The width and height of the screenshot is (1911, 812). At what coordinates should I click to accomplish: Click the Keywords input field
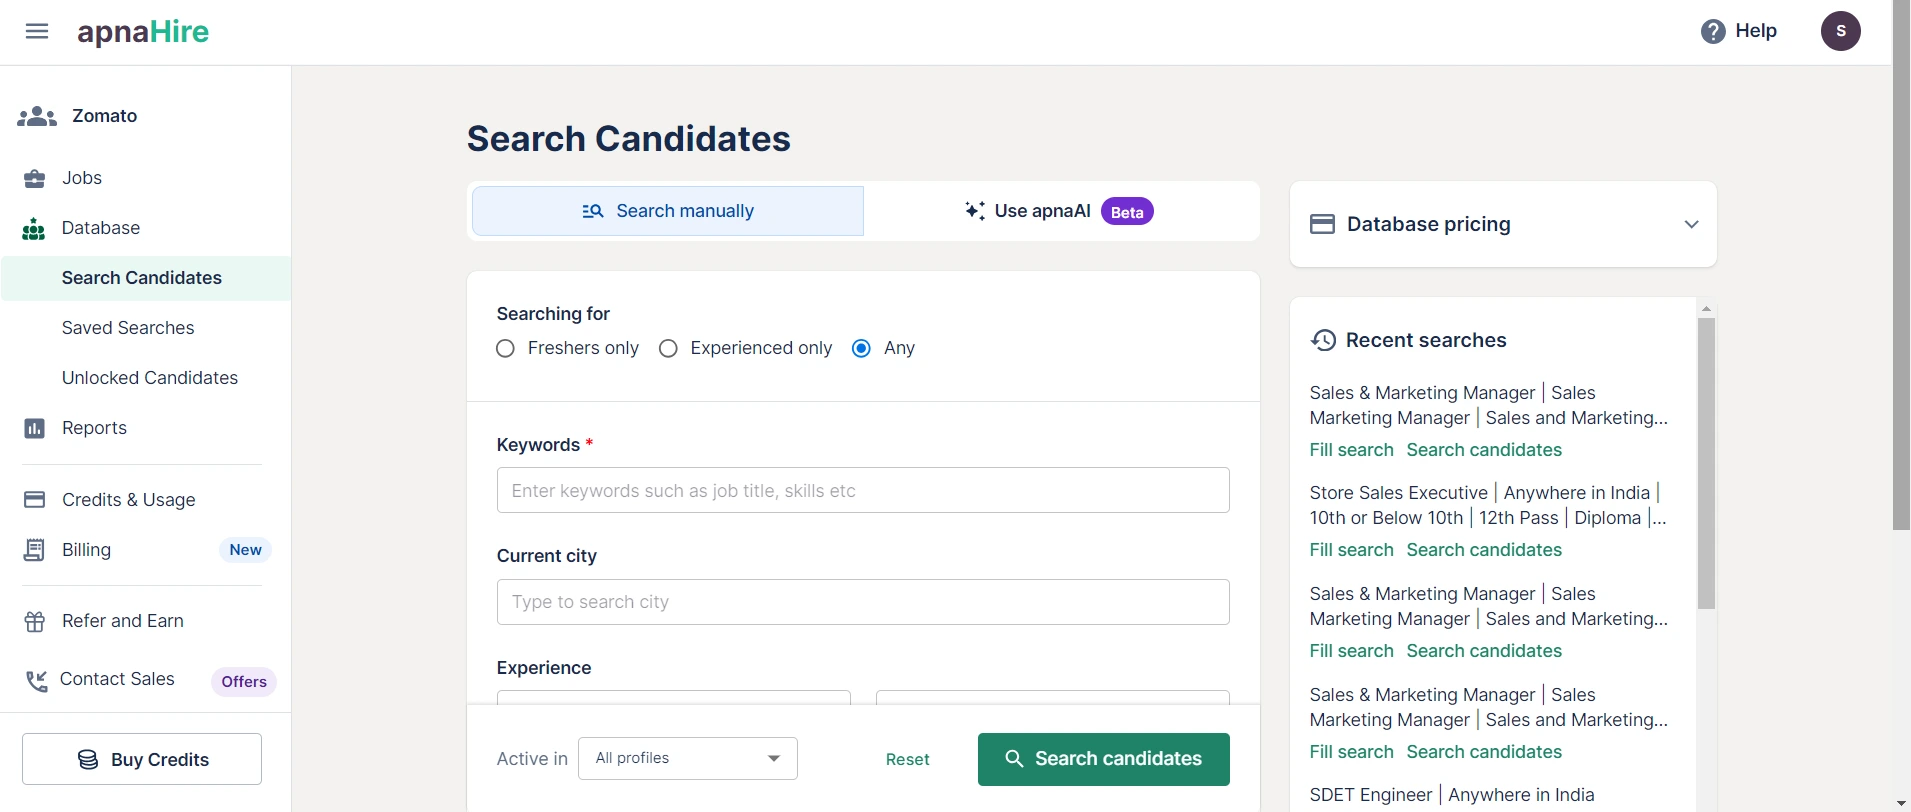[x=863, y=491]
